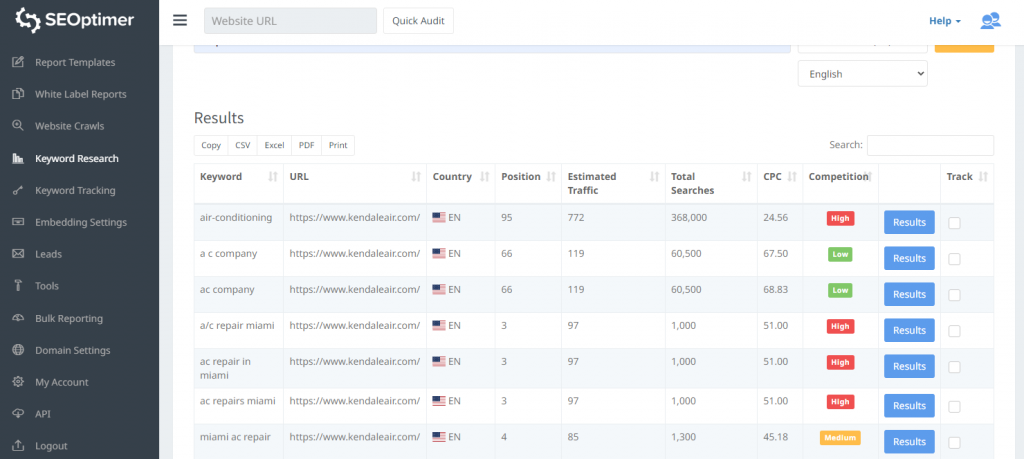Click the Report Templates sidebar icon
This screenshot has width=1024, height=459.
[17, 62]
